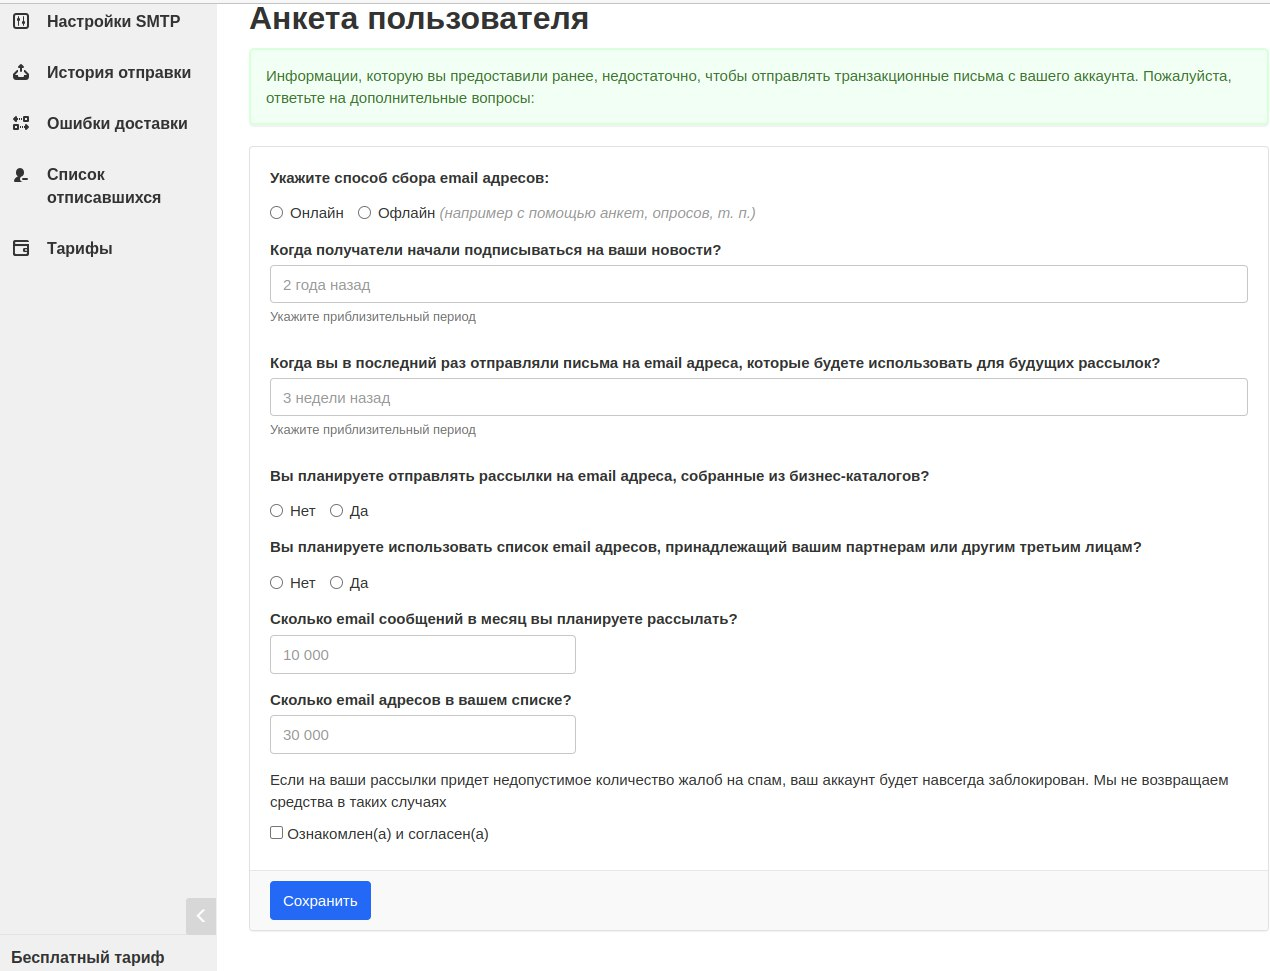Click the Сохранить button
Screen dimensions: 1270x971
pos(320,900)
